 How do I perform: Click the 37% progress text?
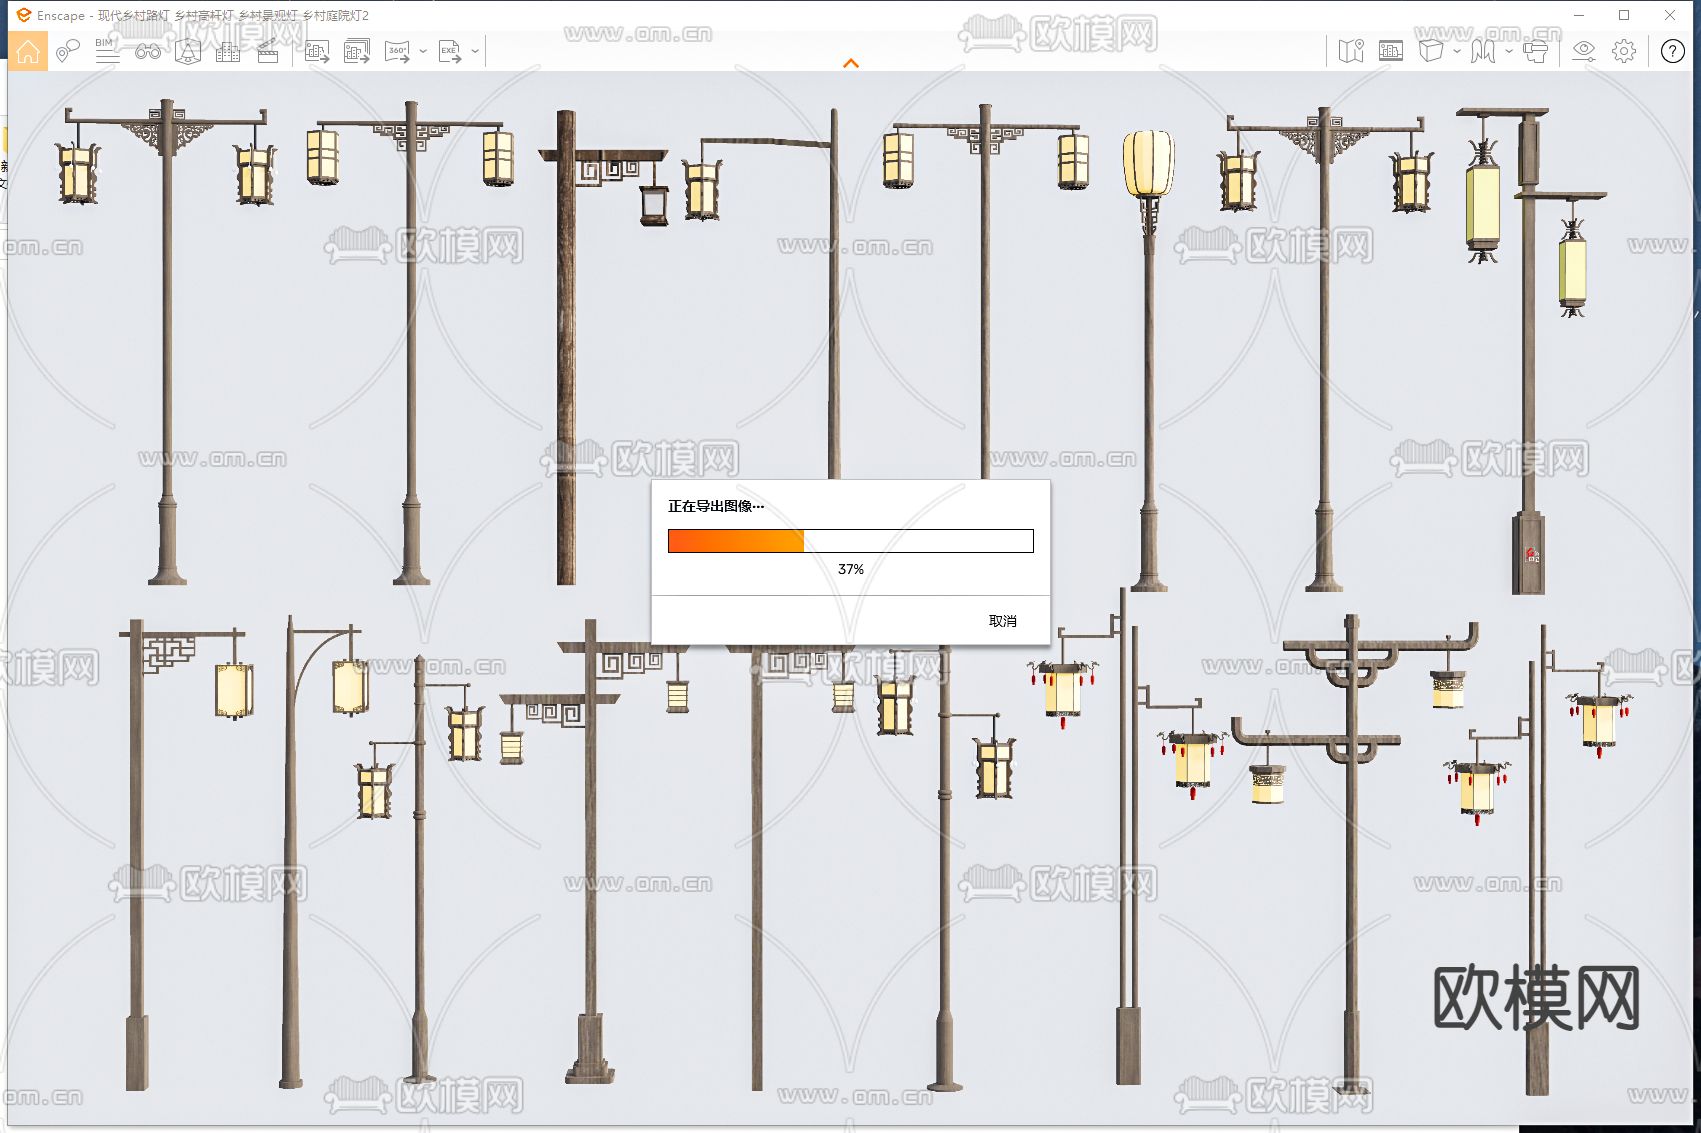click(851, 569)
